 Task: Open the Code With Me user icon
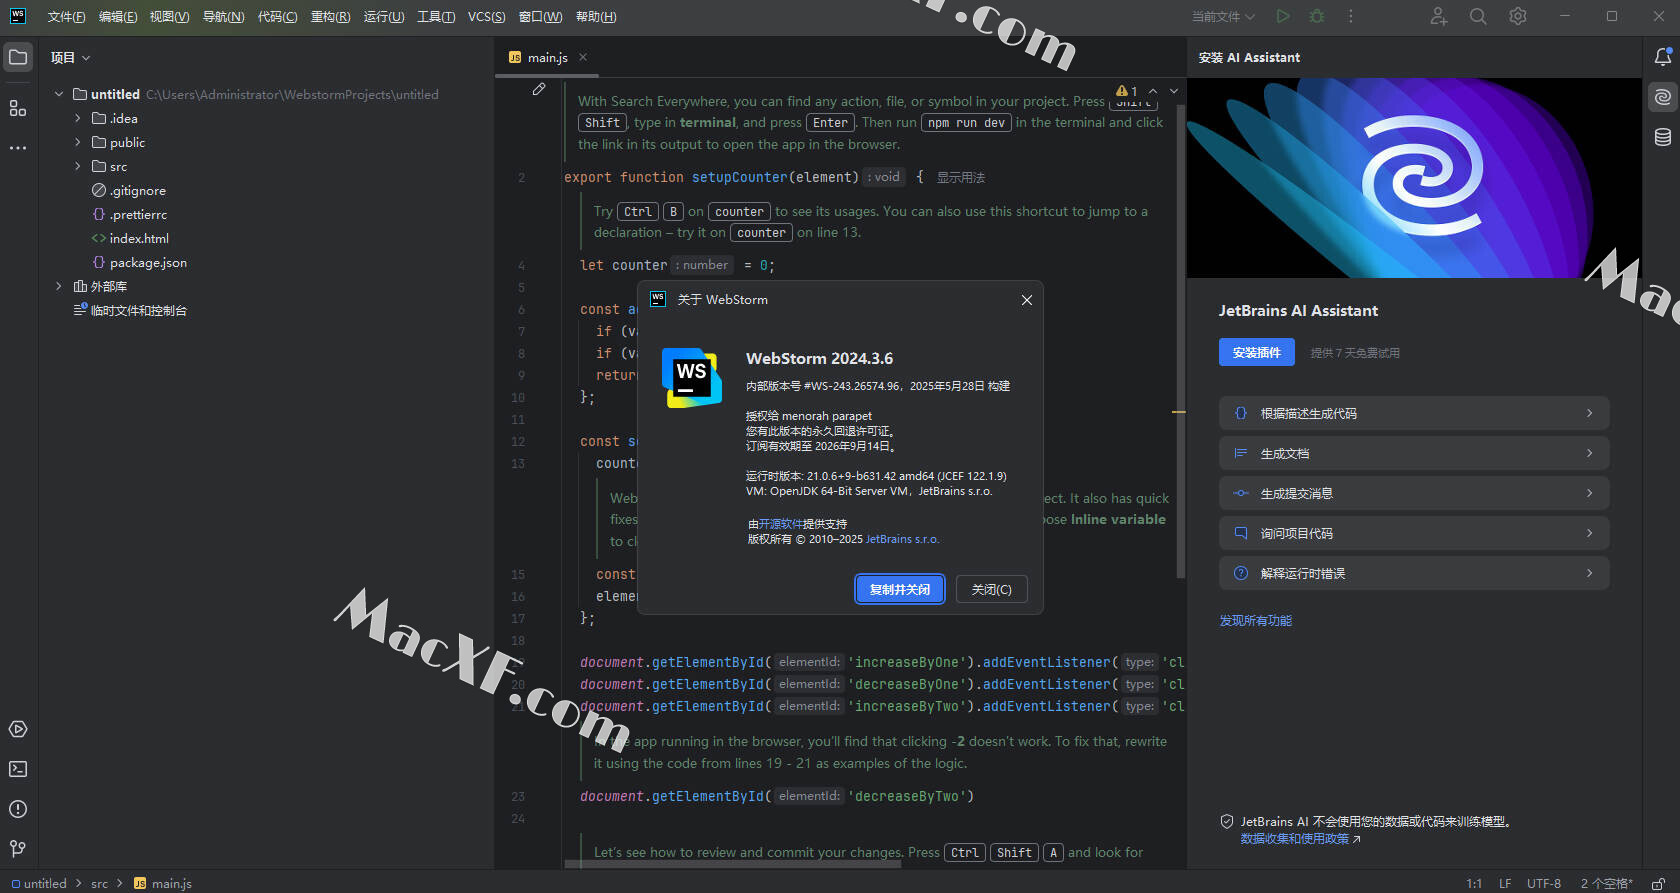point(1438,16)
